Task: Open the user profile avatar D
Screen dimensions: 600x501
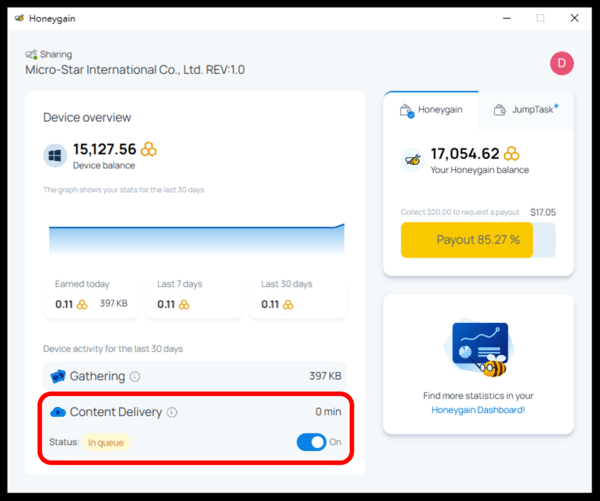Action: tap(561, 63)
